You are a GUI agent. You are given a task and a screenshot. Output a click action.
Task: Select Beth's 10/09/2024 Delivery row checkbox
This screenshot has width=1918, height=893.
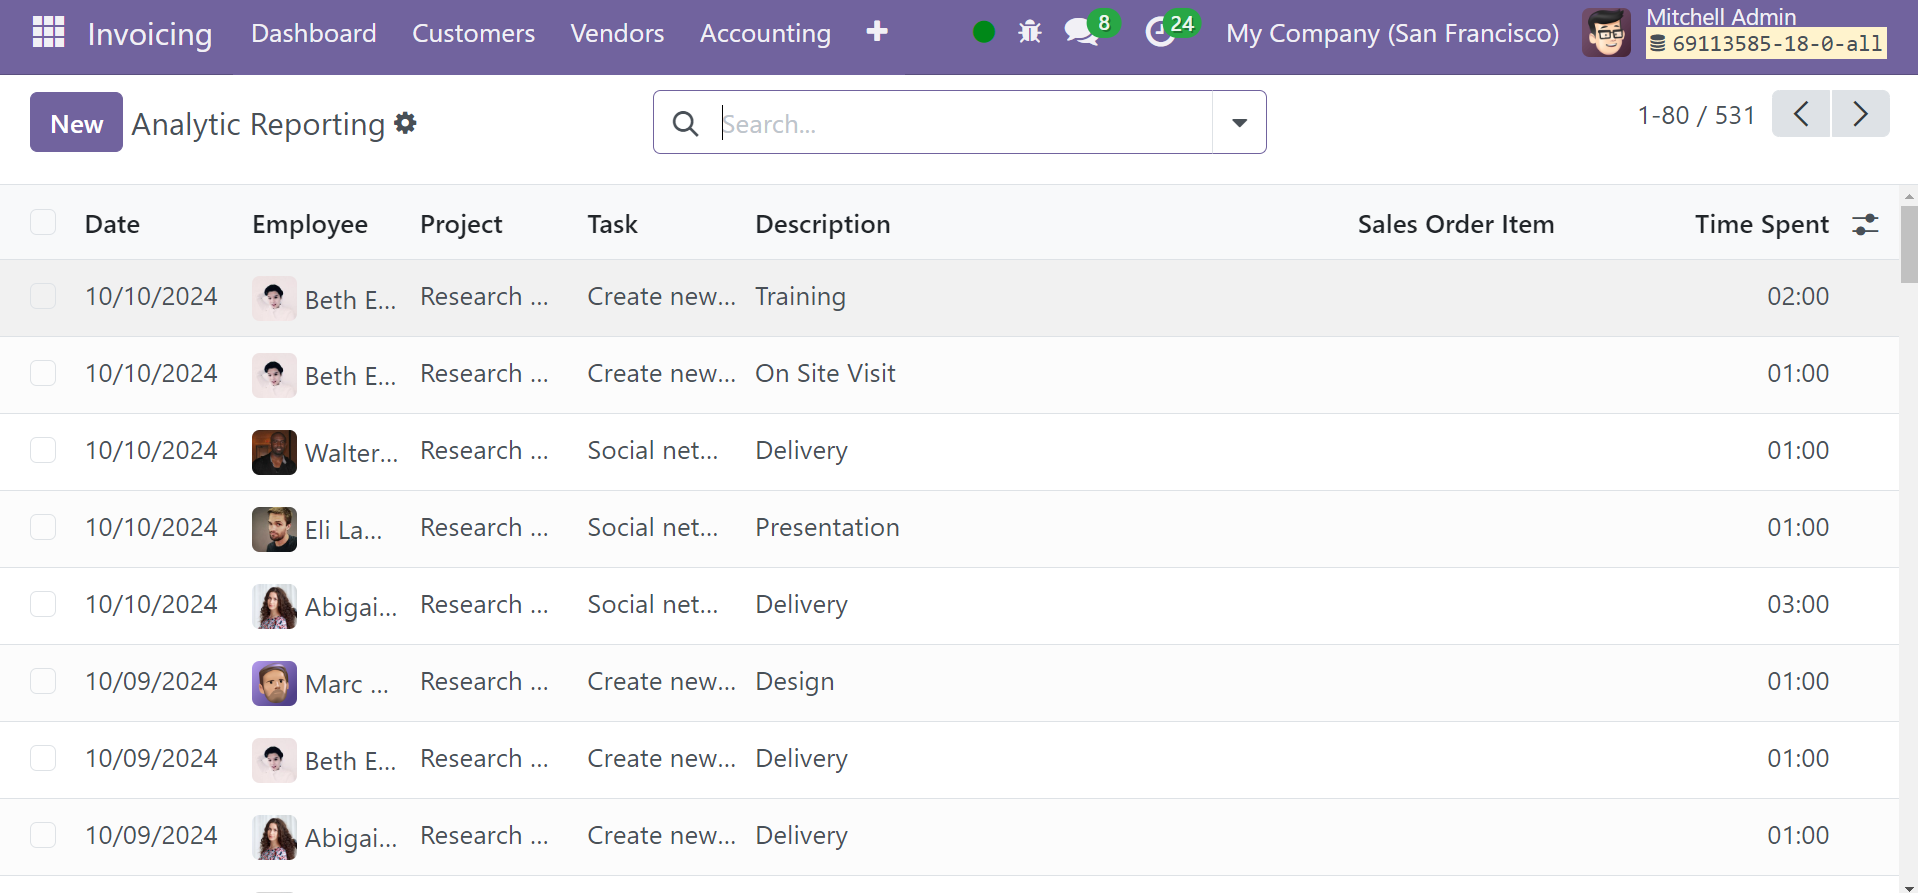point(43,758)
